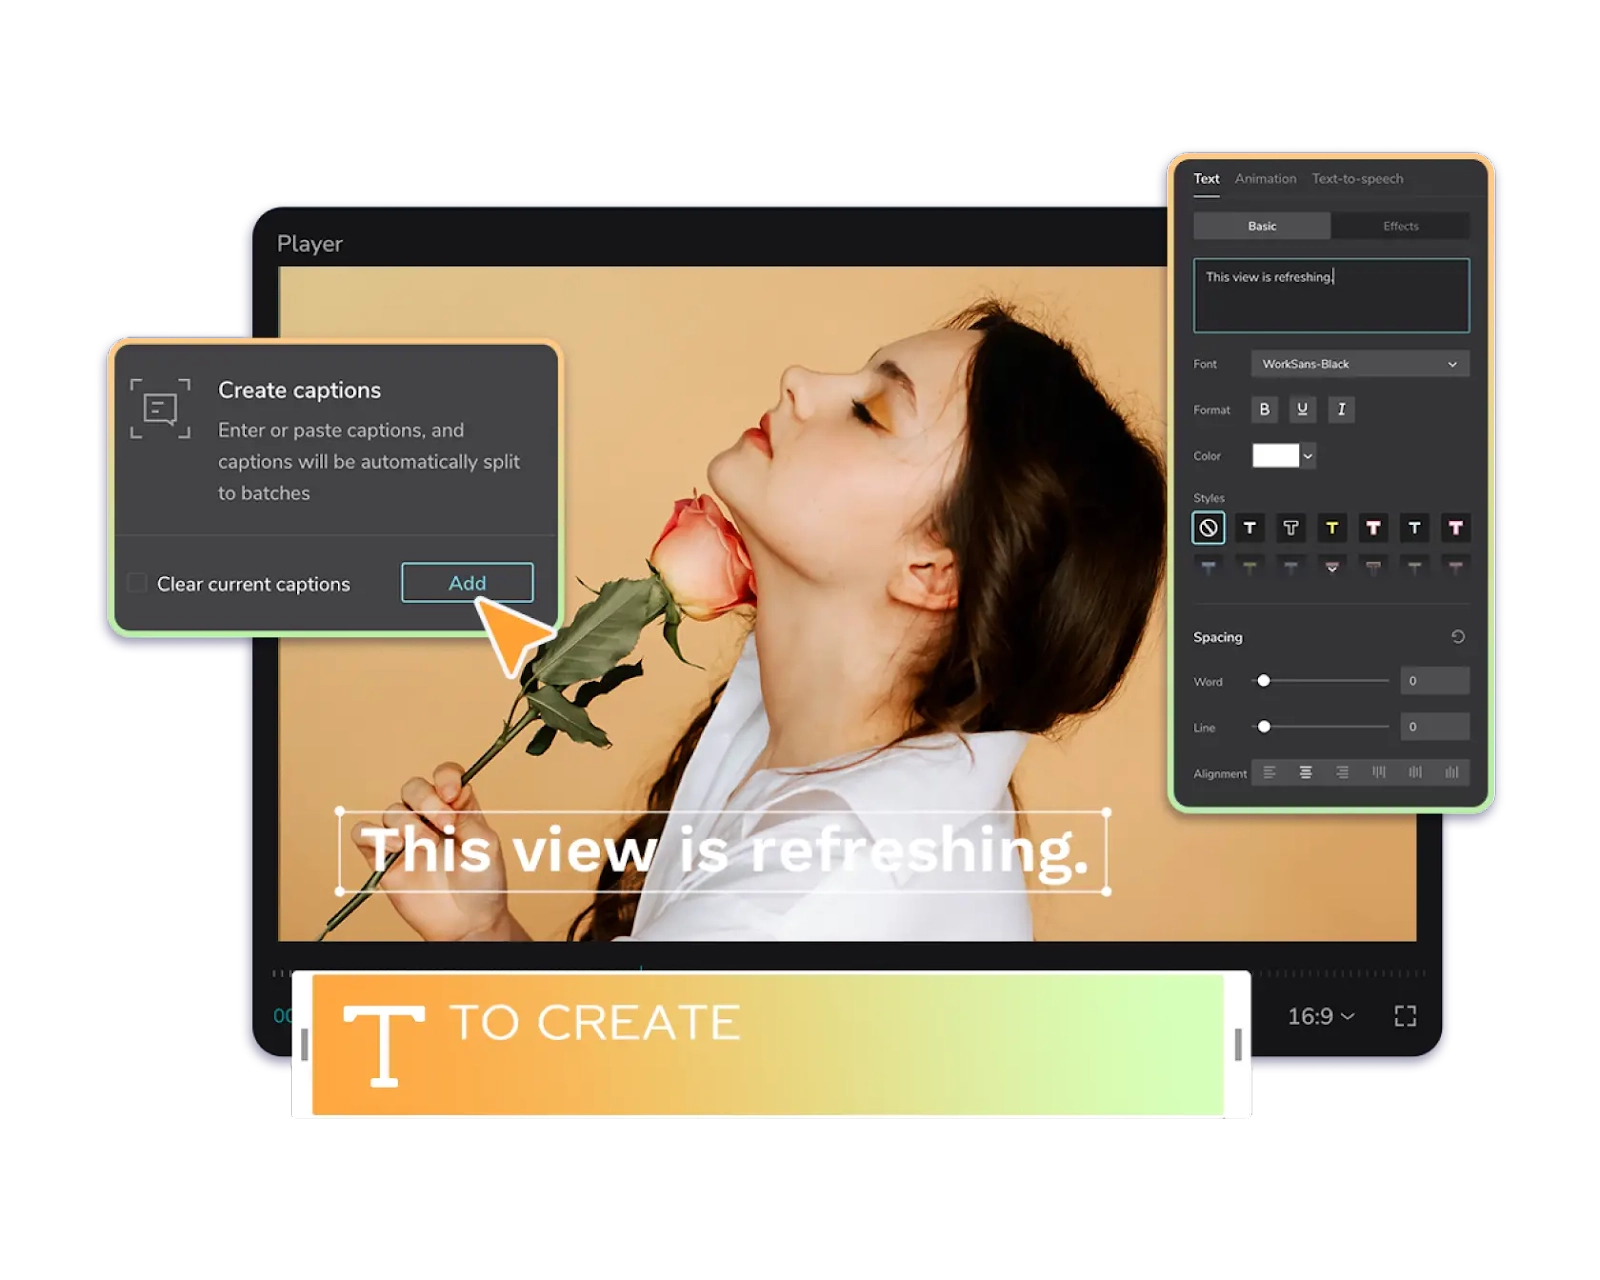
Task: Click the Add button in Create captions
Action: tap(466, 583)
